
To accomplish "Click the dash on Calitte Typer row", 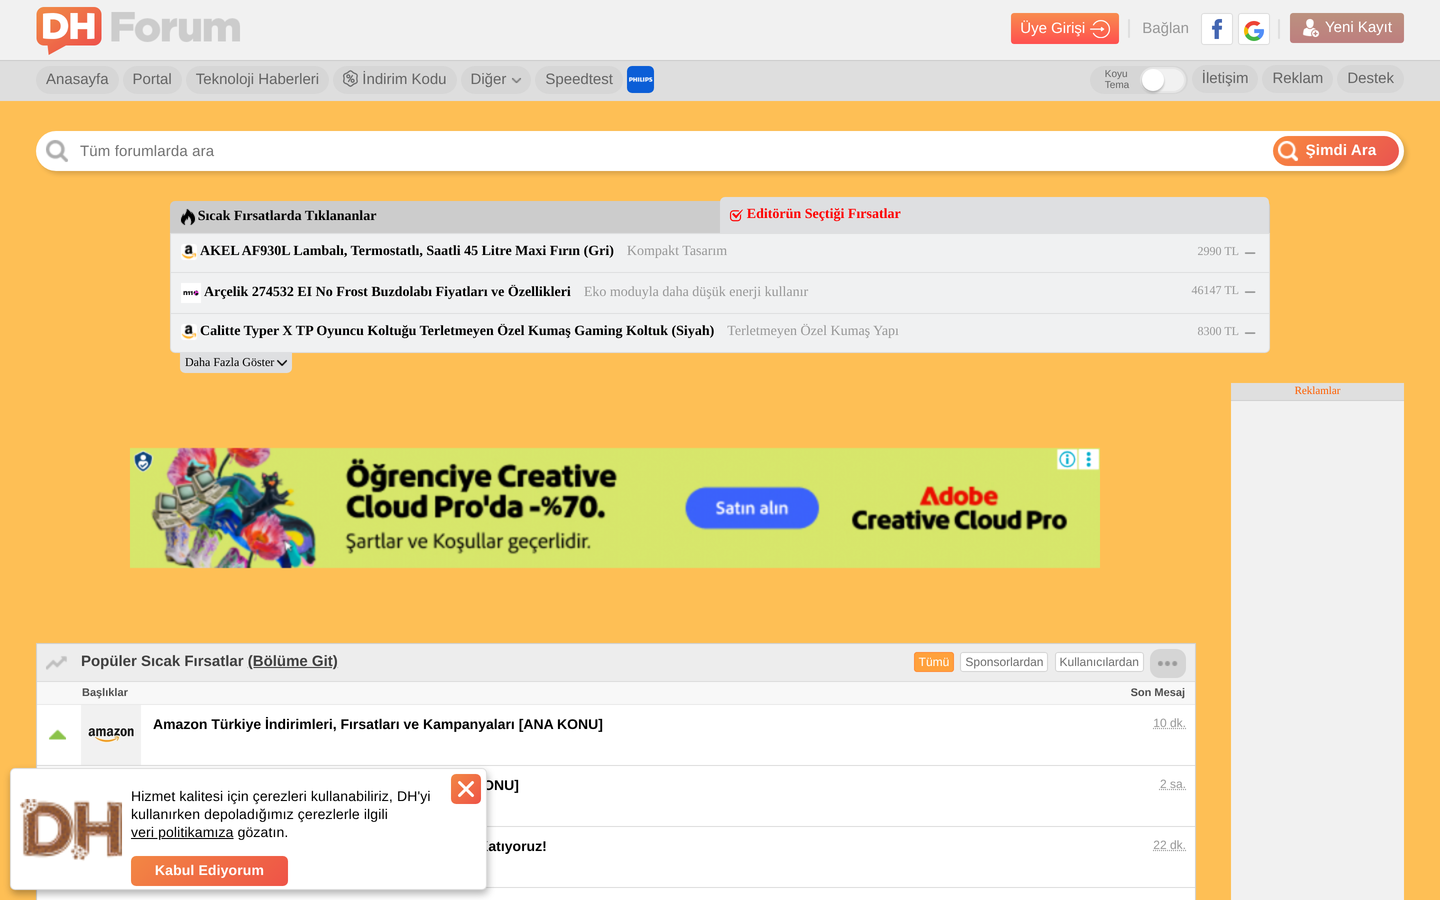I will click(x=1250, y=332).
